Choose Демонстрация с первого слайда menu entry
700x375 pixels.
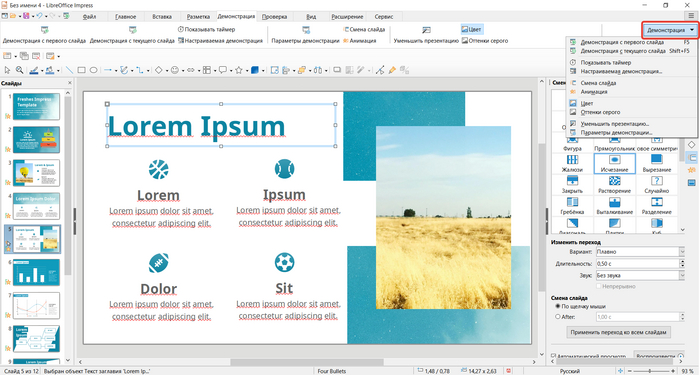point(631,42)
